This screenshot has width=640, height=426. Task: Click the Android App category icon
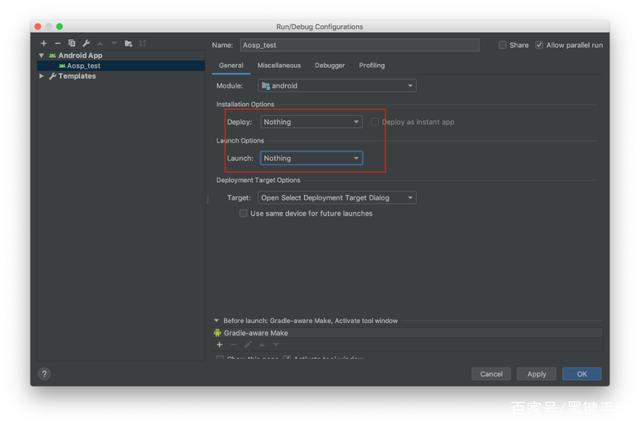tap(53, 55)
